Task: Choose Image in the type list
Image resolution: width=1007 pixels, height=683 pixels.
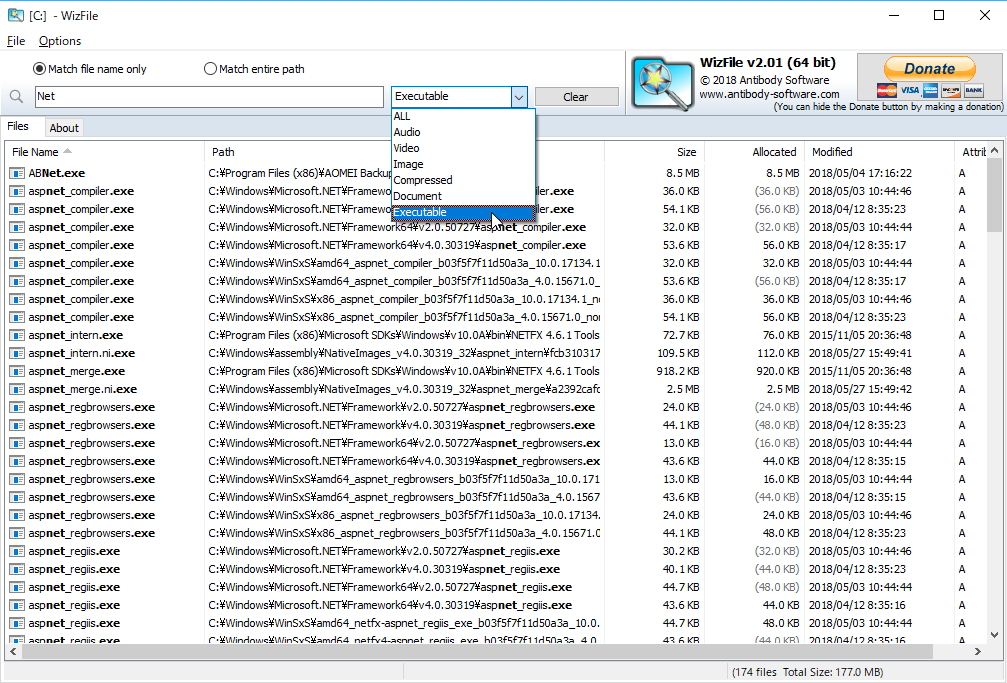Action: click(x=463, y=164)
